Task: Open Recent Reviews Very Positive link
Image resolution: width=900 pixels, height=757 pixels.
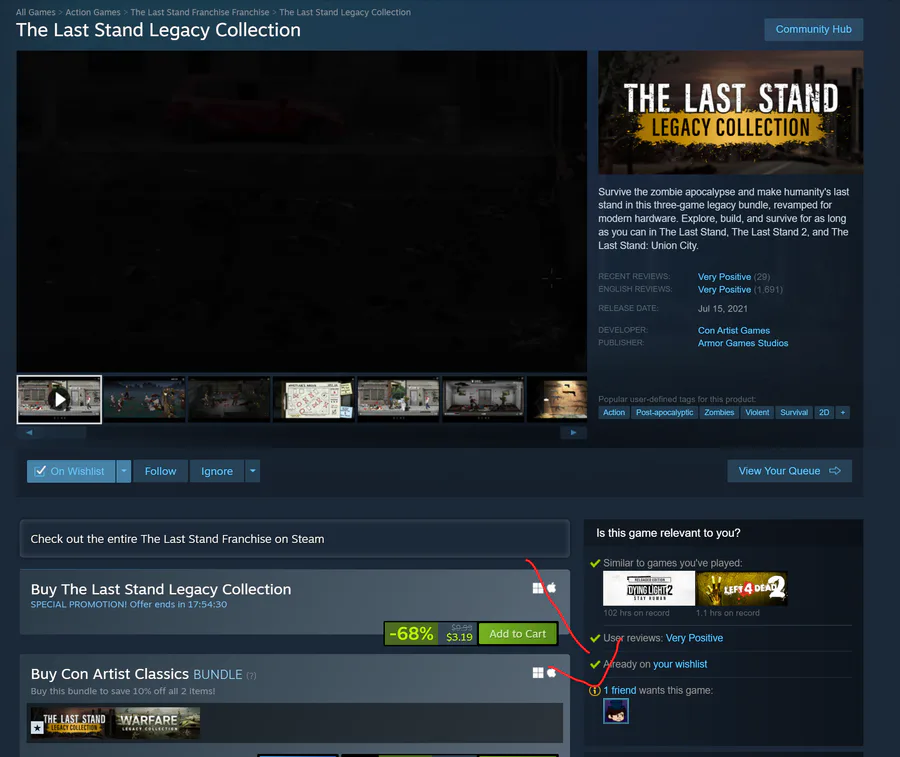Action: coord(724,277)
